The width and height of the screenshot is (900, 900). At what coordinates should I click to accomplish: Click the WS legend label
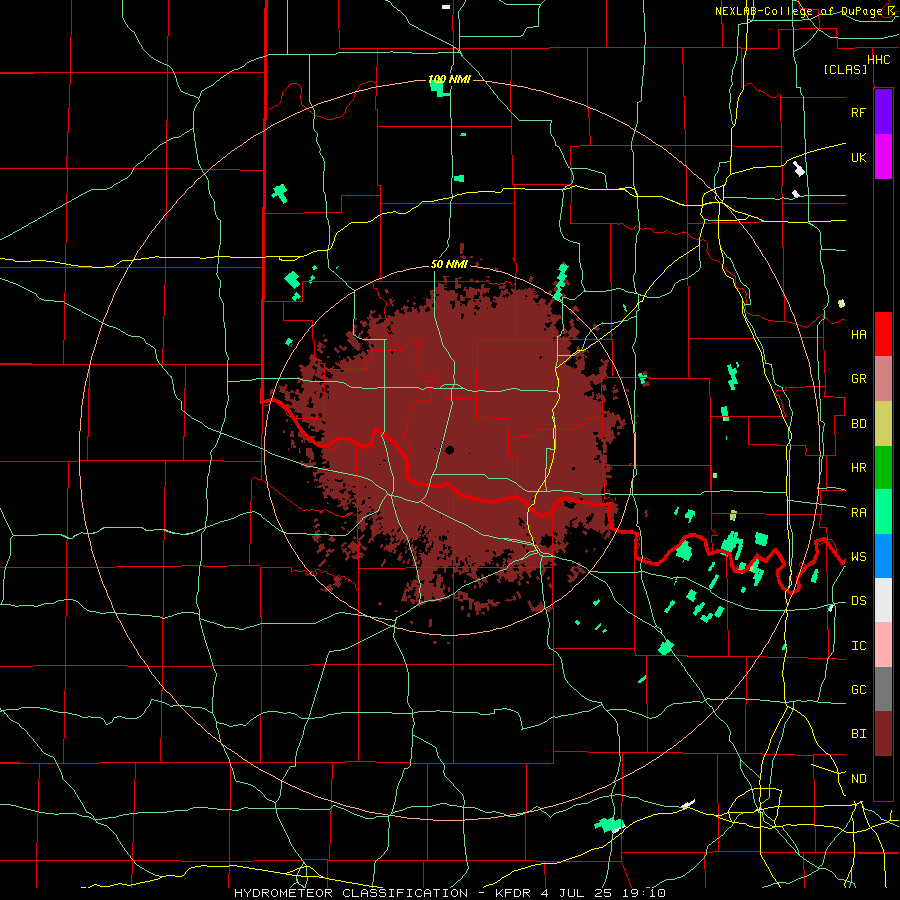(858, 557)
